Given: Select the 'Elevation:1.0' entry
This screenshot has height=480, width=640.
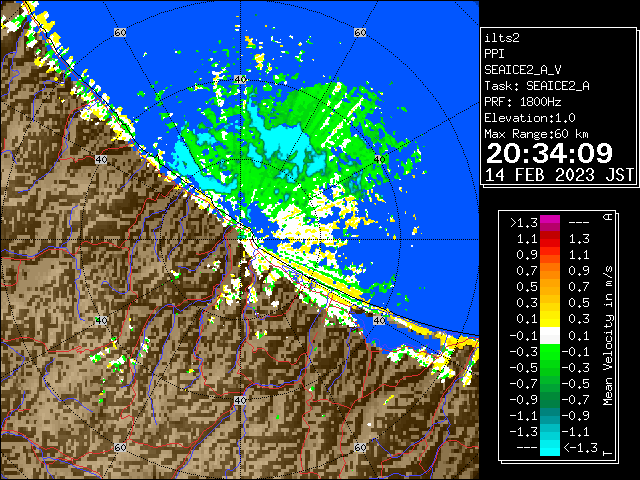Looking at the screenshot, I should (x=530, y=118).
